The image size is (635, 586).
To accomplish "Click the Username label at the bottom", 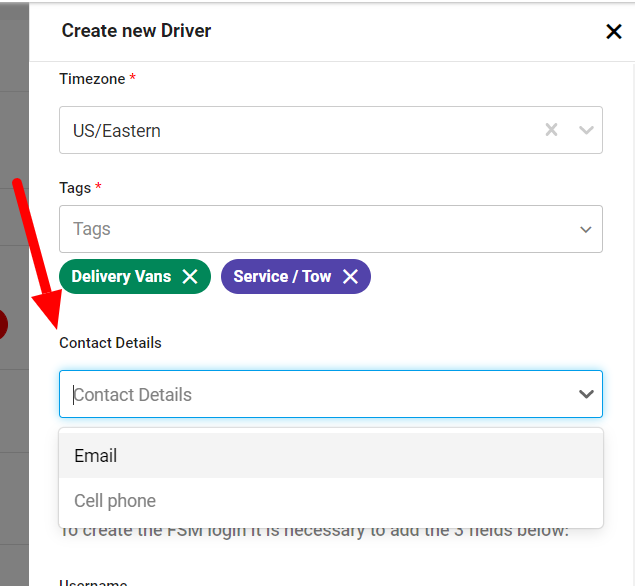I will [x=93, y=582].
